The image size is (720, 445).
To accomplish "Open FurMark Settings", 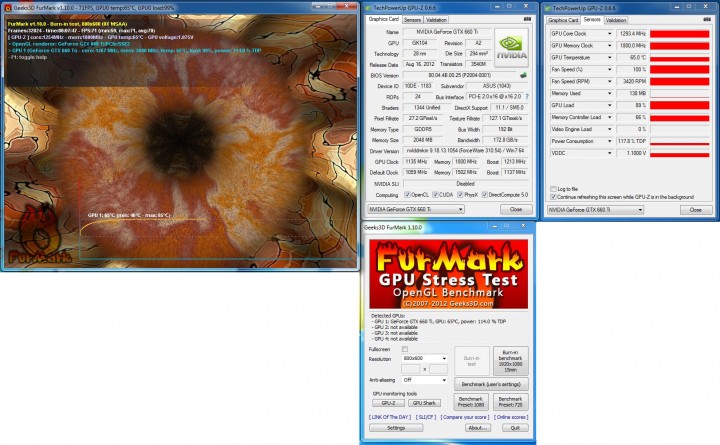I will [x=396, y=428].
